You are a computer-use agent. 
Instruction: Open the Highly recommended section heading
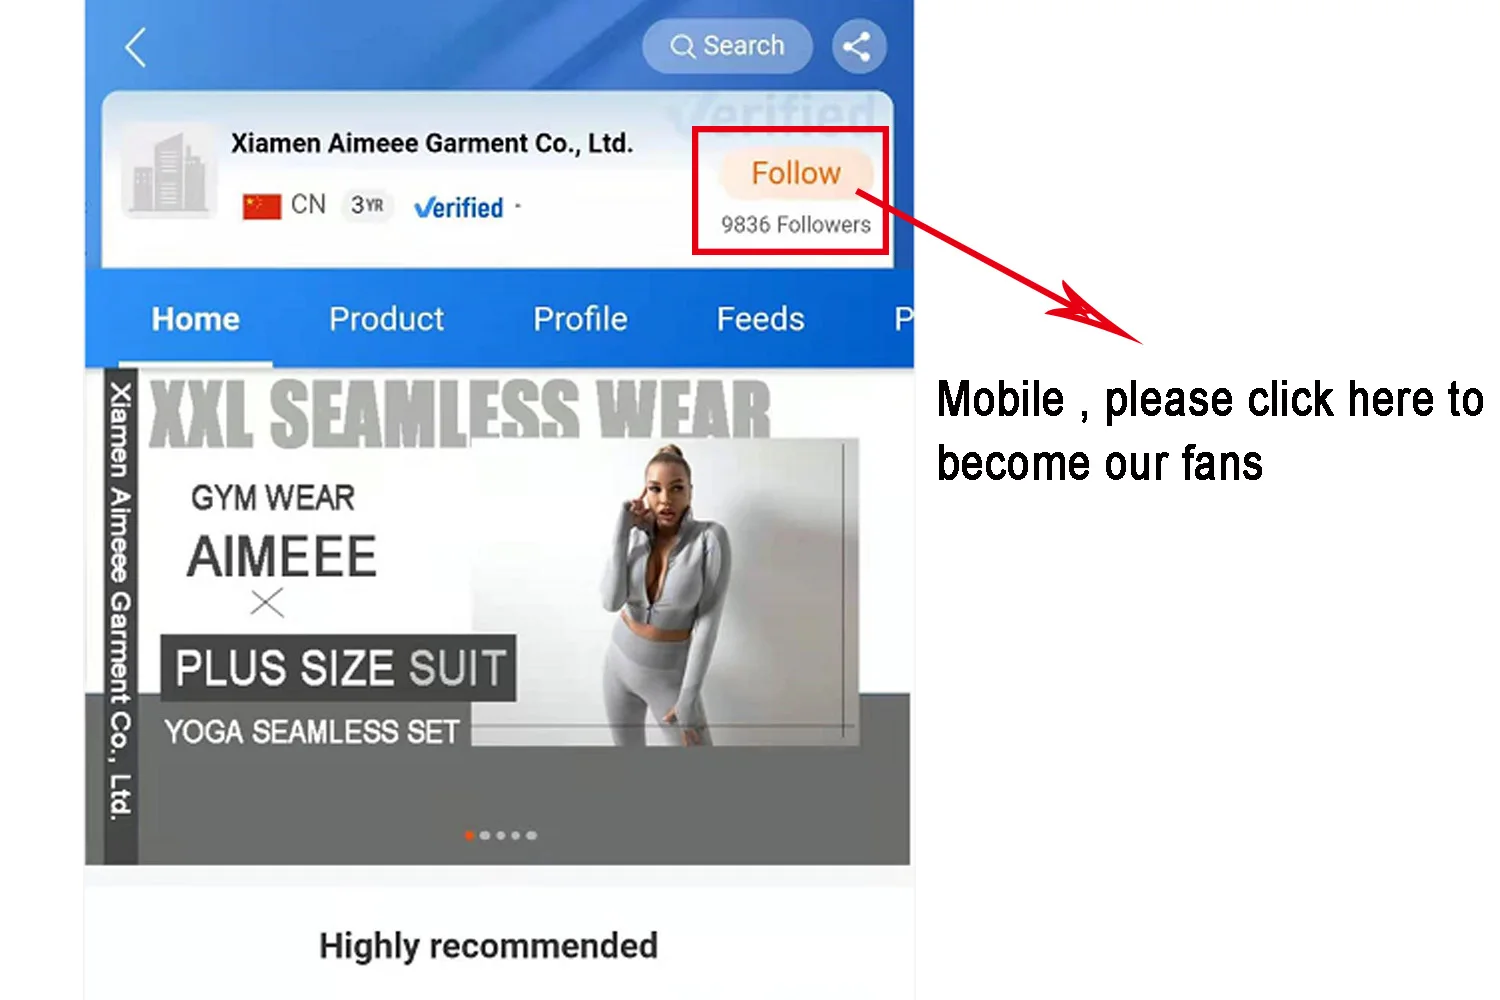[x=488, y=946]
